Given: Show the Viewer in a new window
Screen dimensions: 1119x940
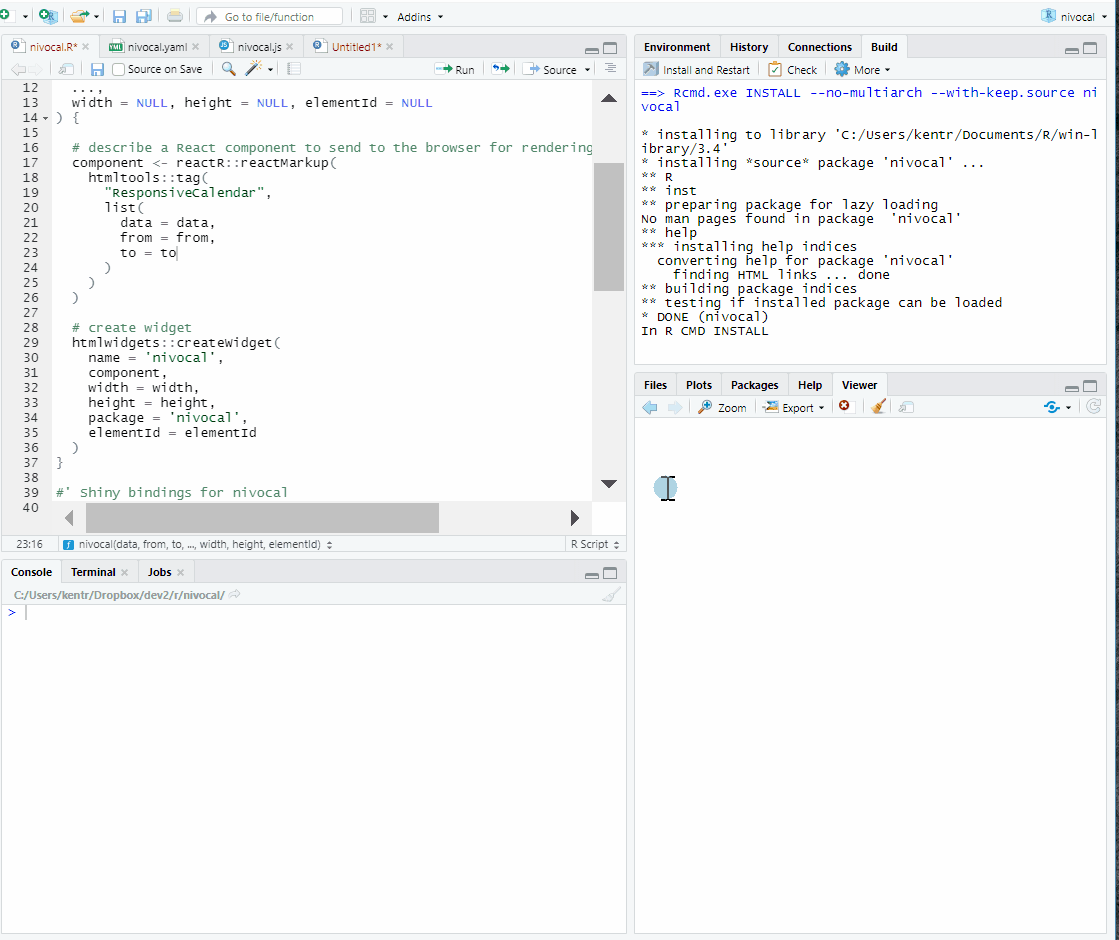Looking at the screenshot, I should (x=906, y=407).
